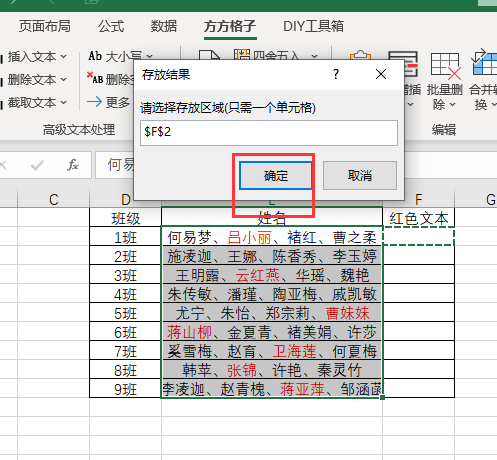The image size is (497, 460).
Task: Open the 公式 ribbon tab
Action: (x=111, y=26)
